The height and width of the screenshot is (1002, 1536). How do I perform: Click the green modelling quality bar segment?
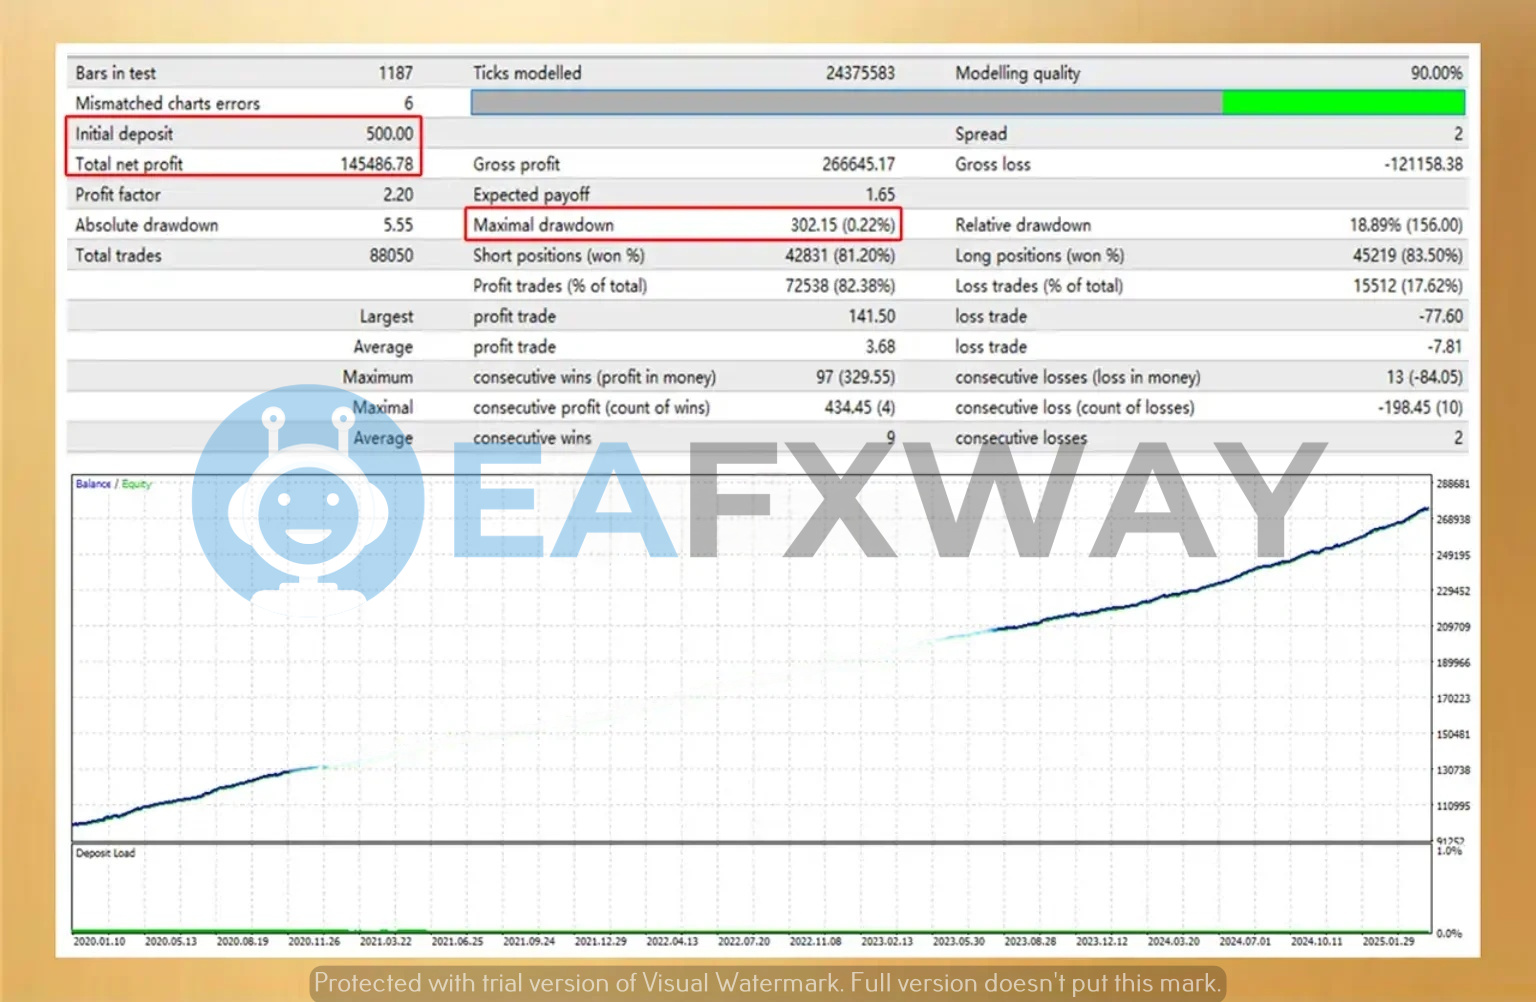coord(1342,102)
